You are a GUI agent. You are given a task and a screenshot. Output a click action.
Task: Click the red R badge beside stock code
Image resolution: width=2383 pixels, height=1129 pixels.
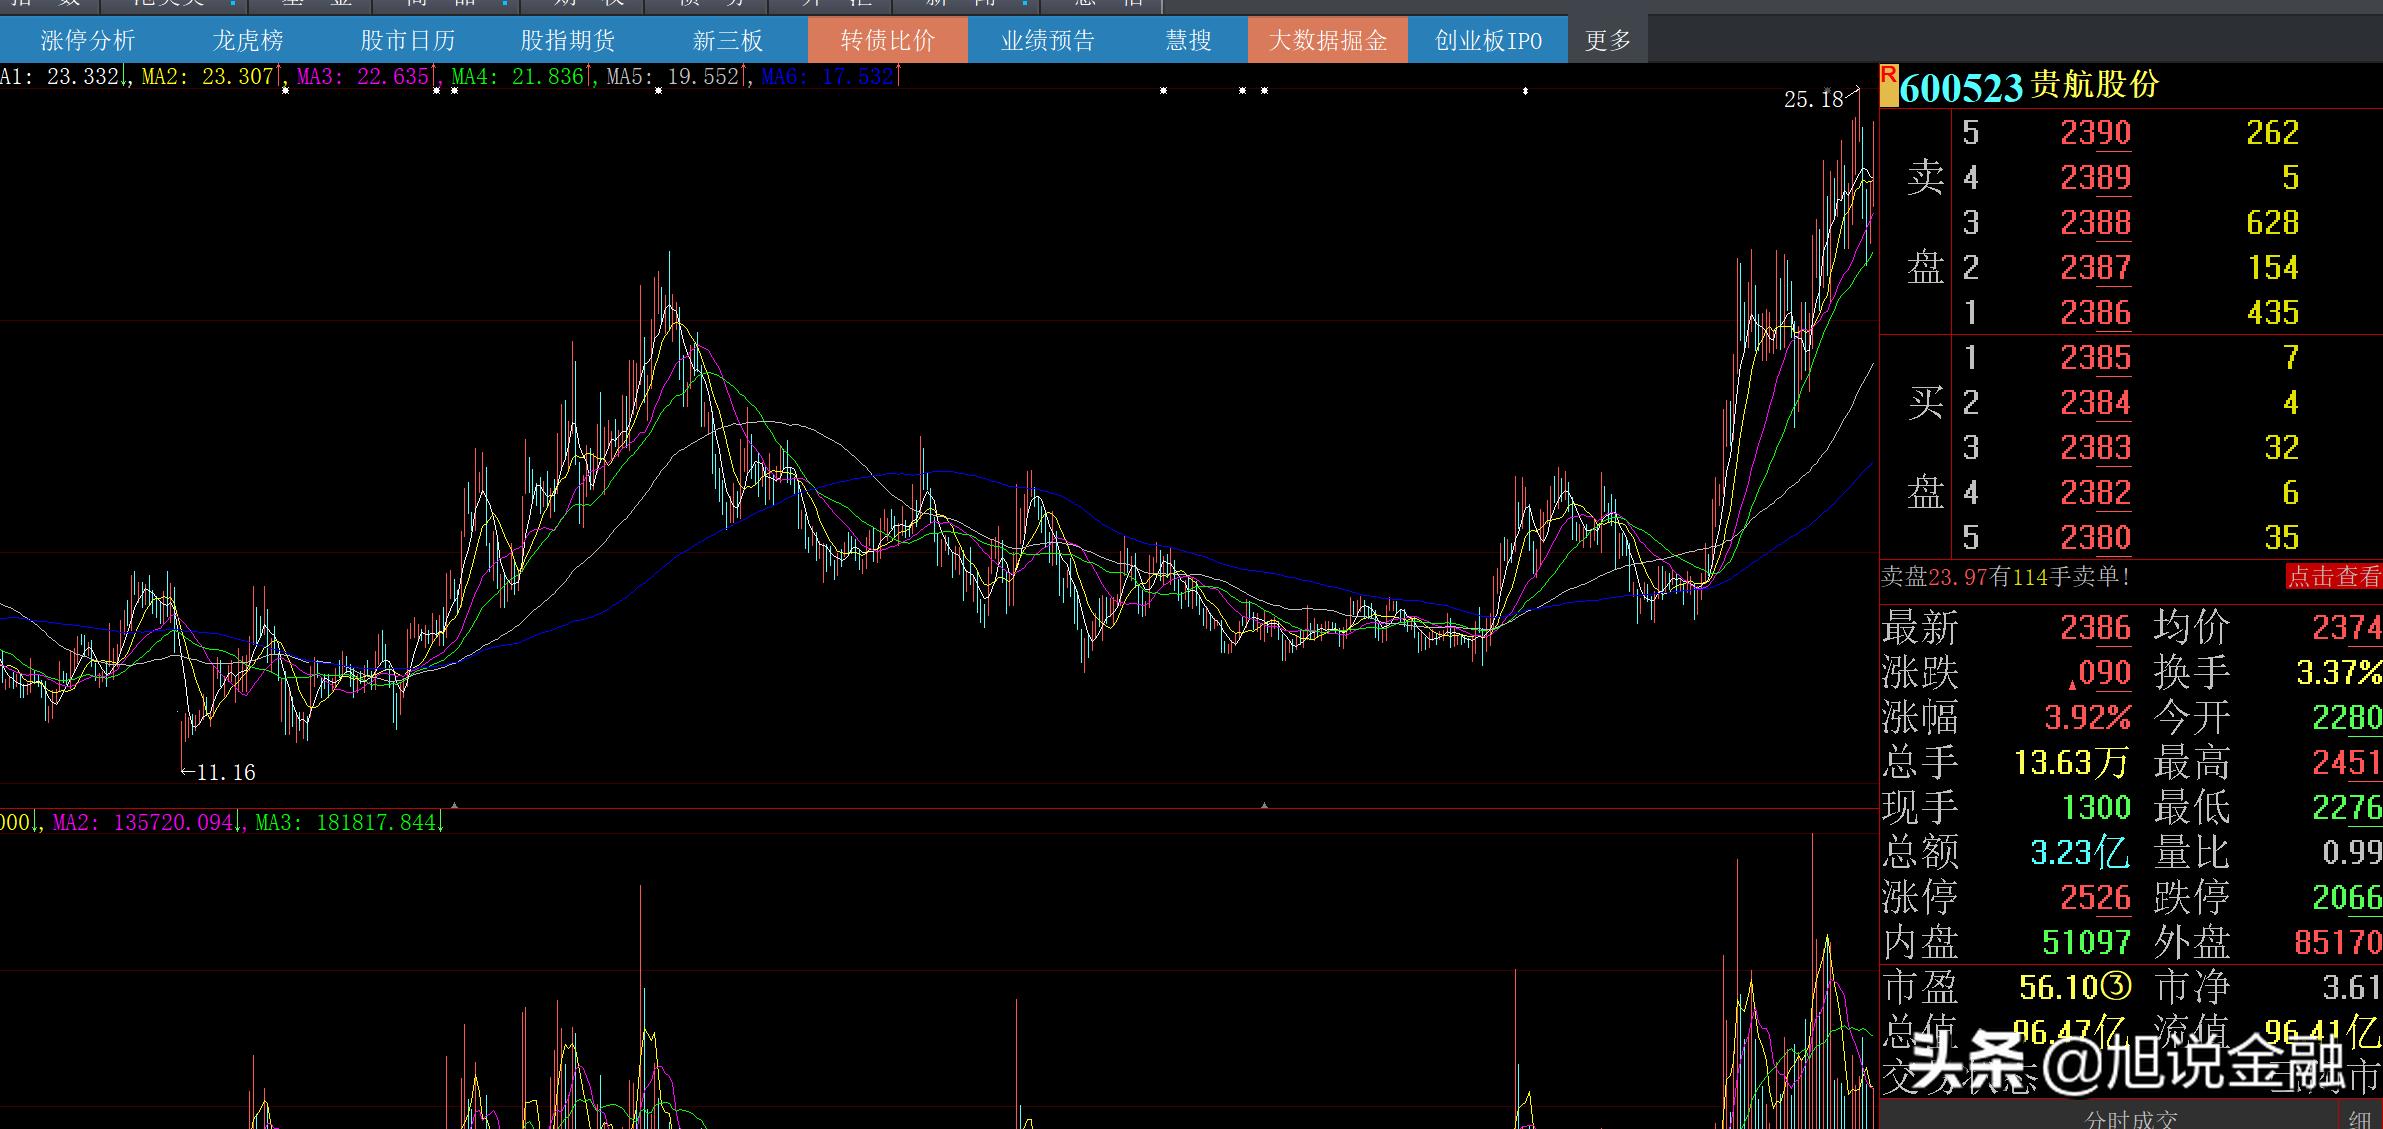(x=1889, y=84)
